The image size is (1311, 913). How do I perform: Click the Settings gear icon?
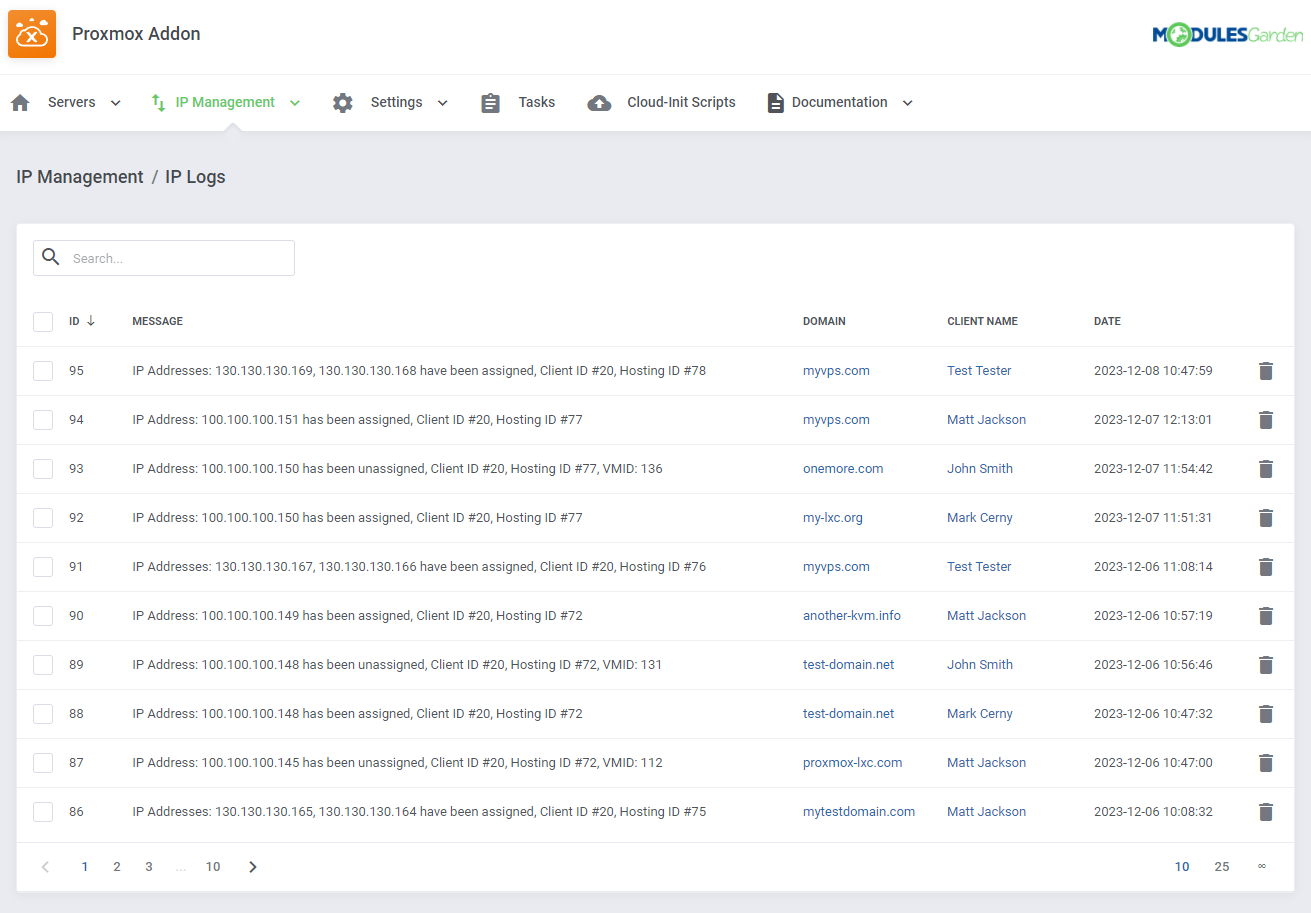pos(343,103)
